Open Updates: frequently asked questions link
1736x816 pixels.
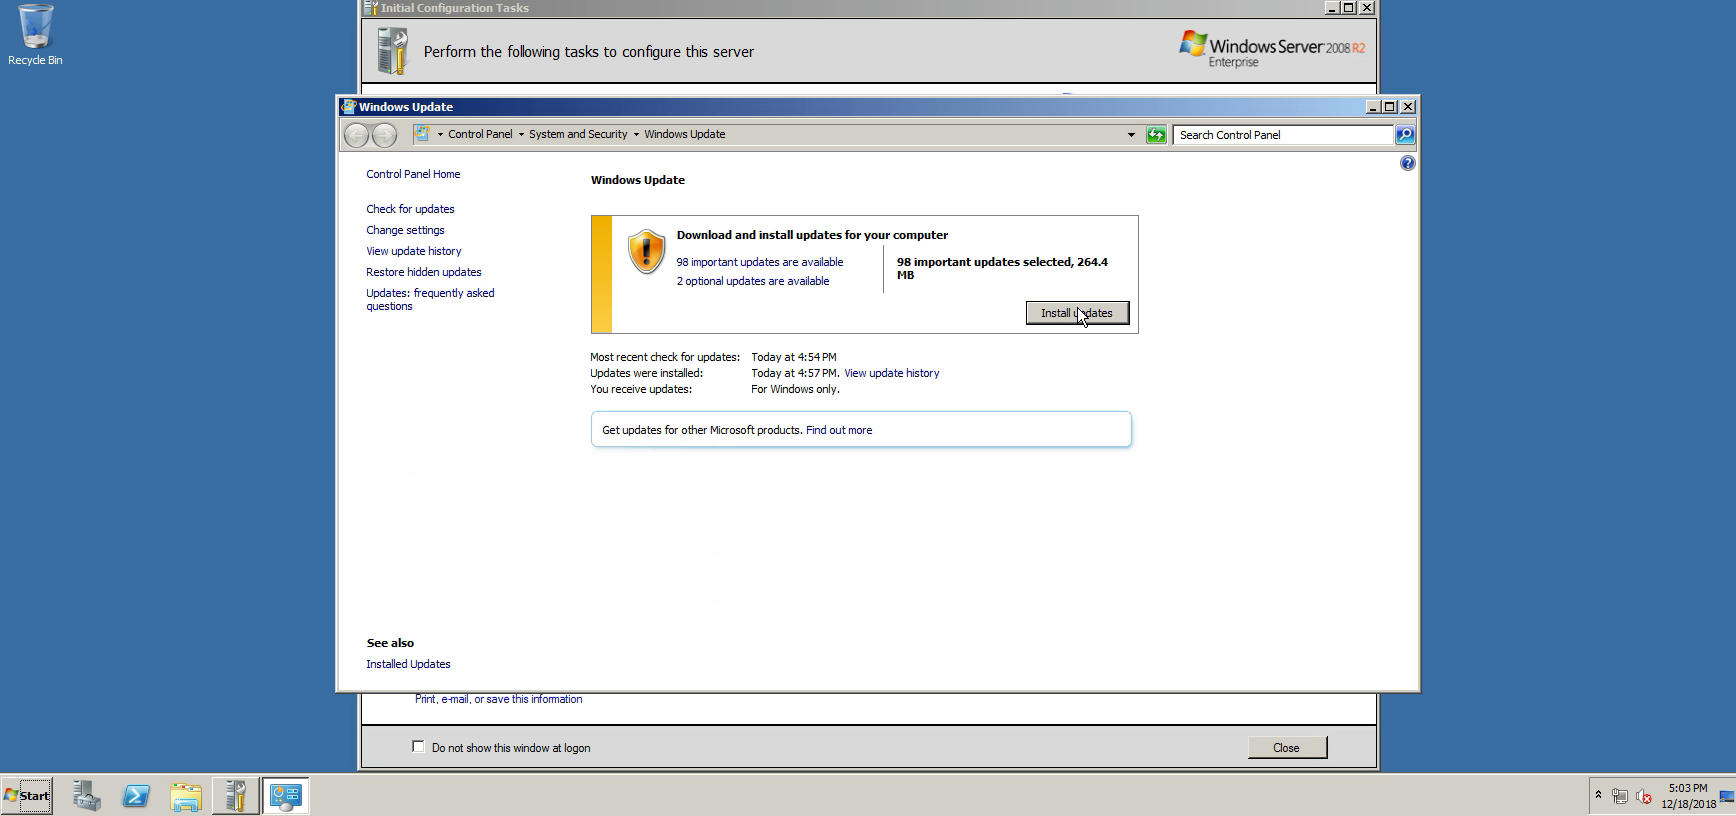(430, 299)
